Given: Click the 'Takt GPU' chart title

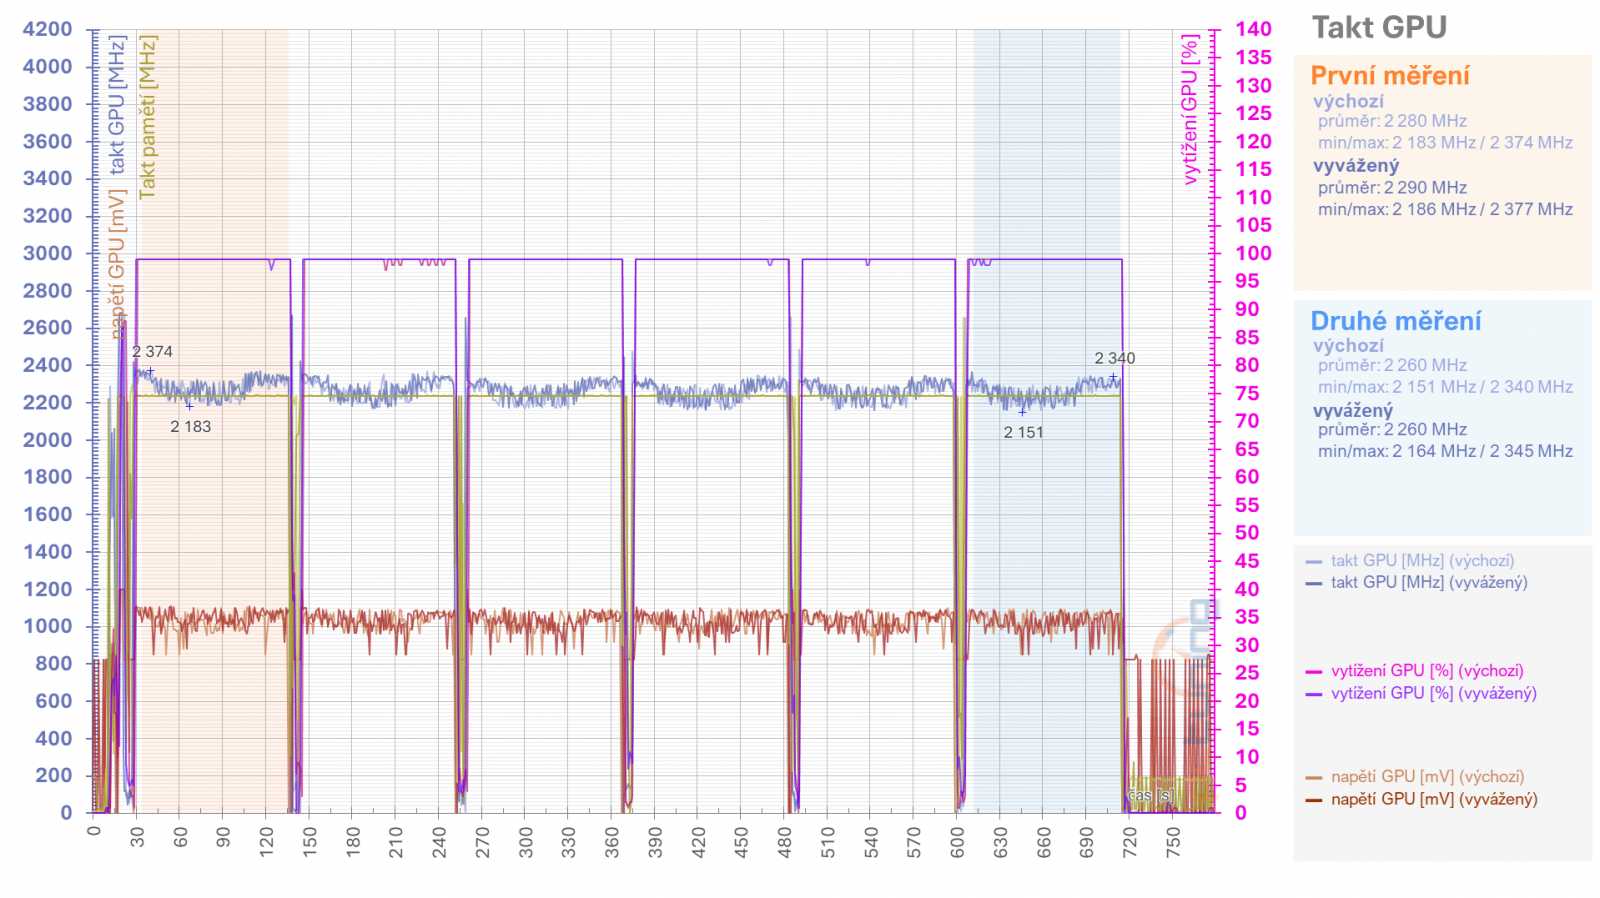Looking at the screenshot, I should [x=1379, y=27].
